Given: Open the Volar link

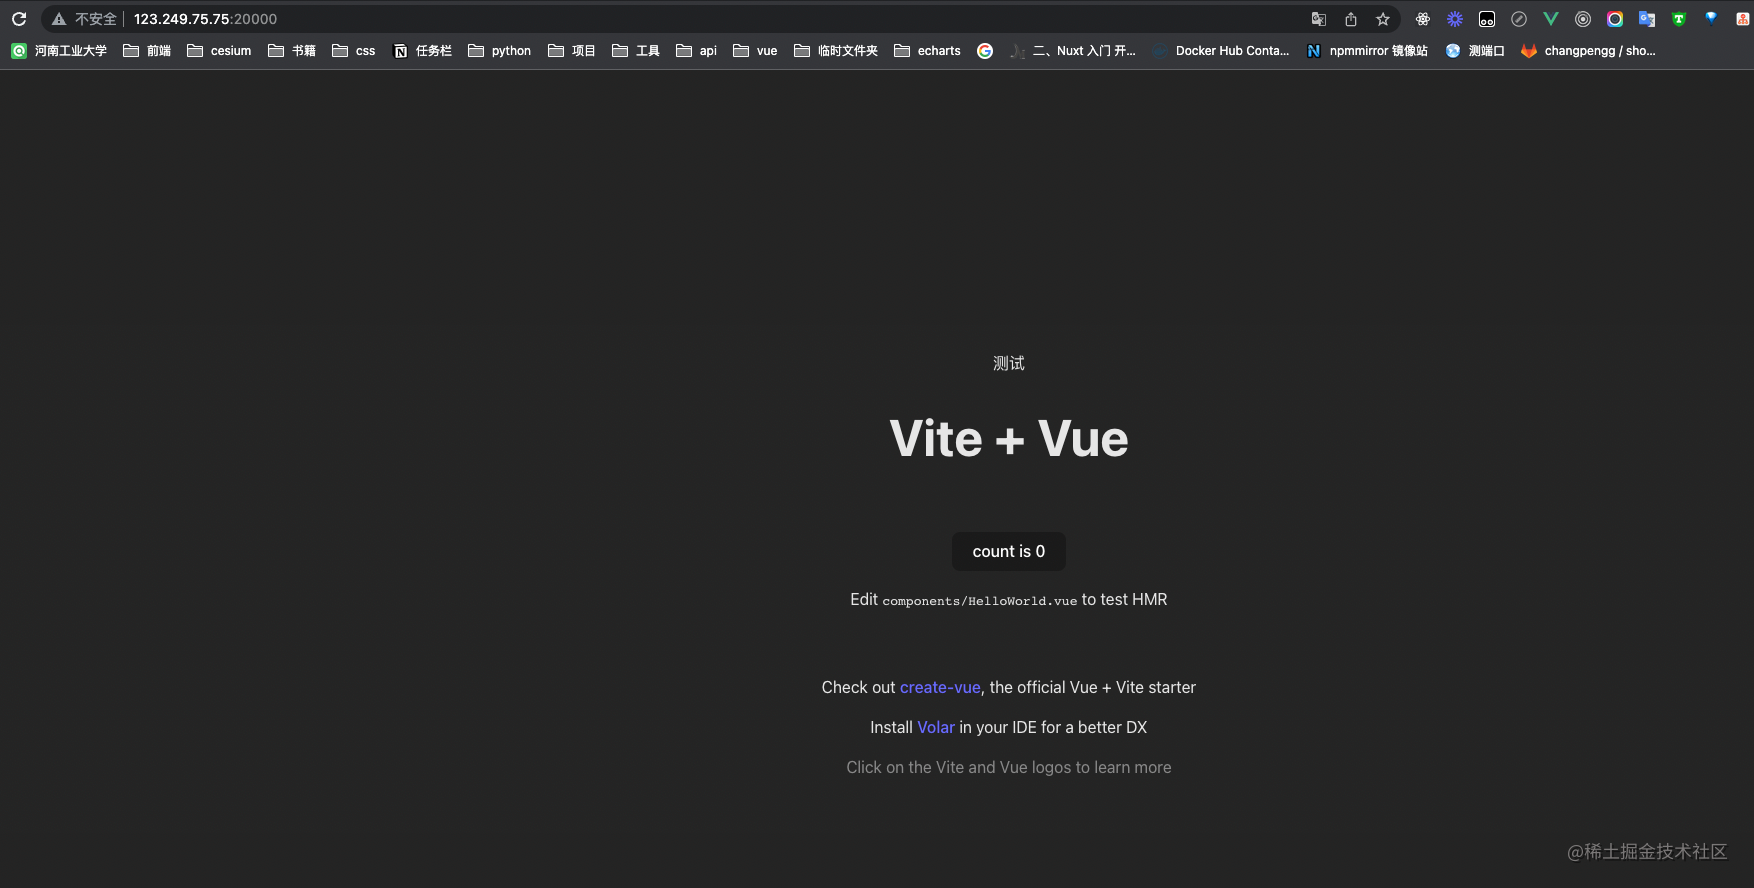Looking at the screenshot, I should [x=936, y=728].
